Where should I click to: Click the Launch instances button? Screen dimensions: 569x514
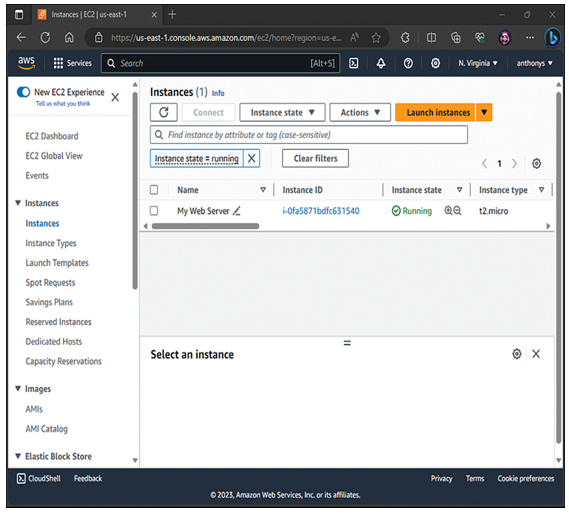tap(435, 112)
